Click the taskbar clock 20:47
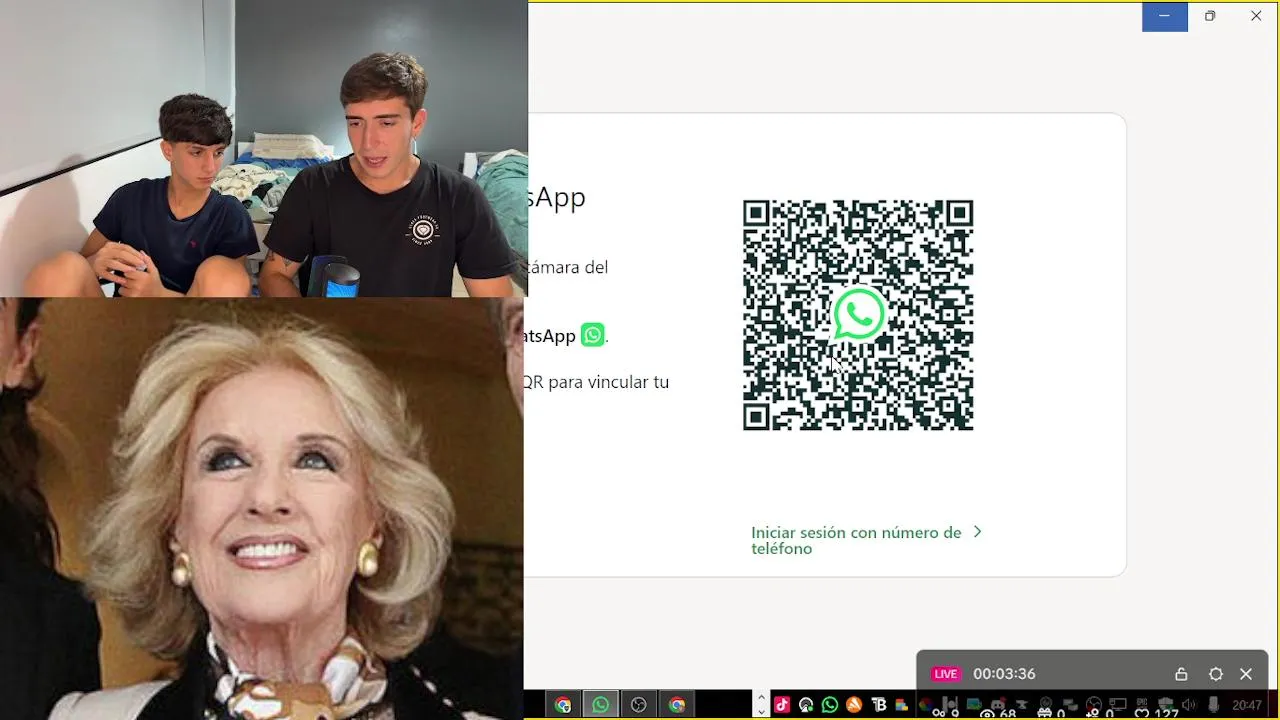Image resolution: width=1280 pixels, height=720 pixels. tap(1247, 706)
